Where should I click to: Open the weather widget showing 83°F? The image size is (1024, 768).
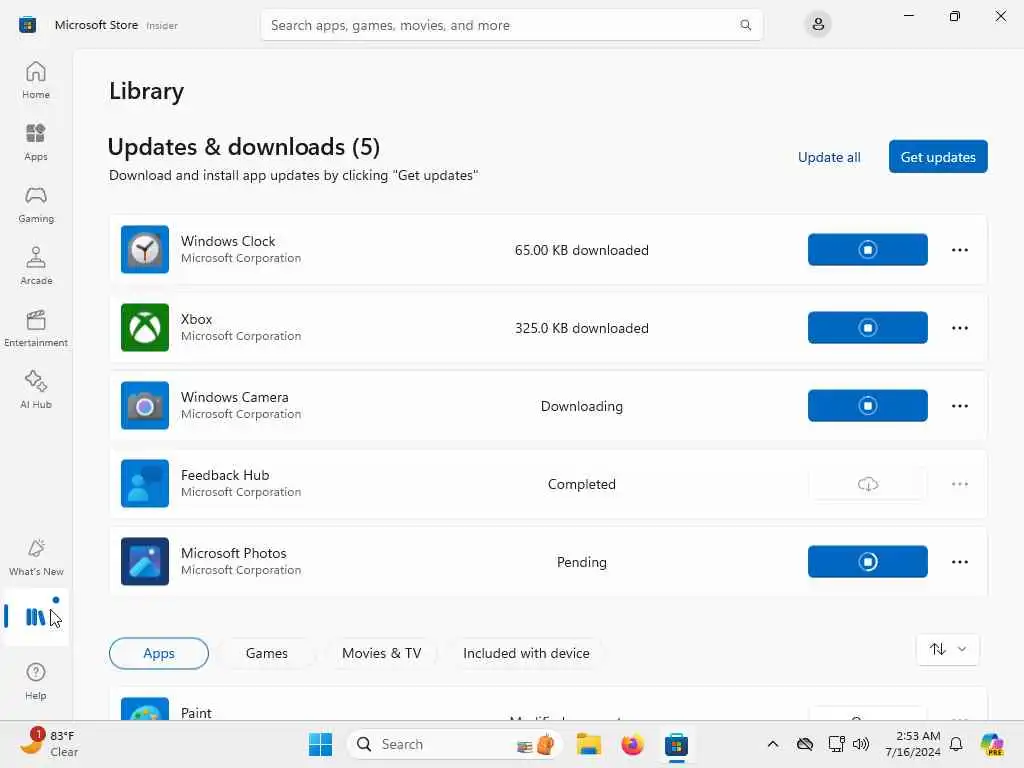coord(49,743)
